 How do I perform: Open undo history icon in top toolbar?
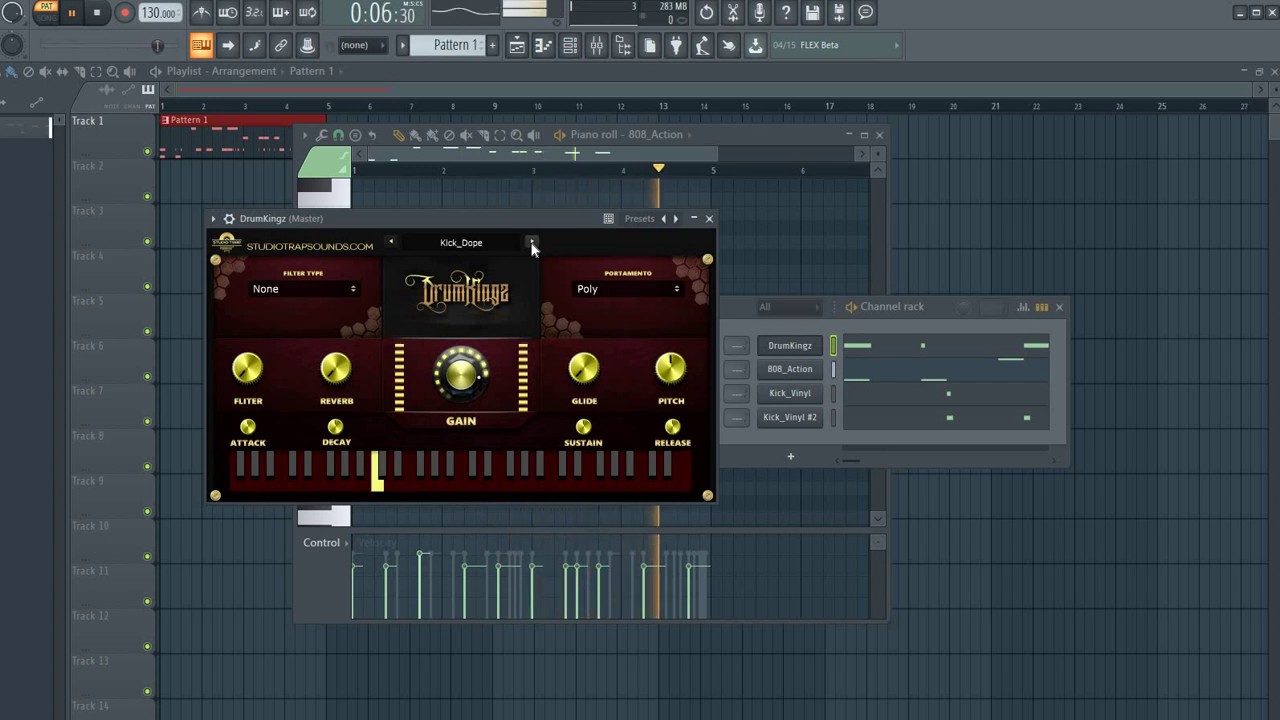pyautogui.click(x=706, y=13)
